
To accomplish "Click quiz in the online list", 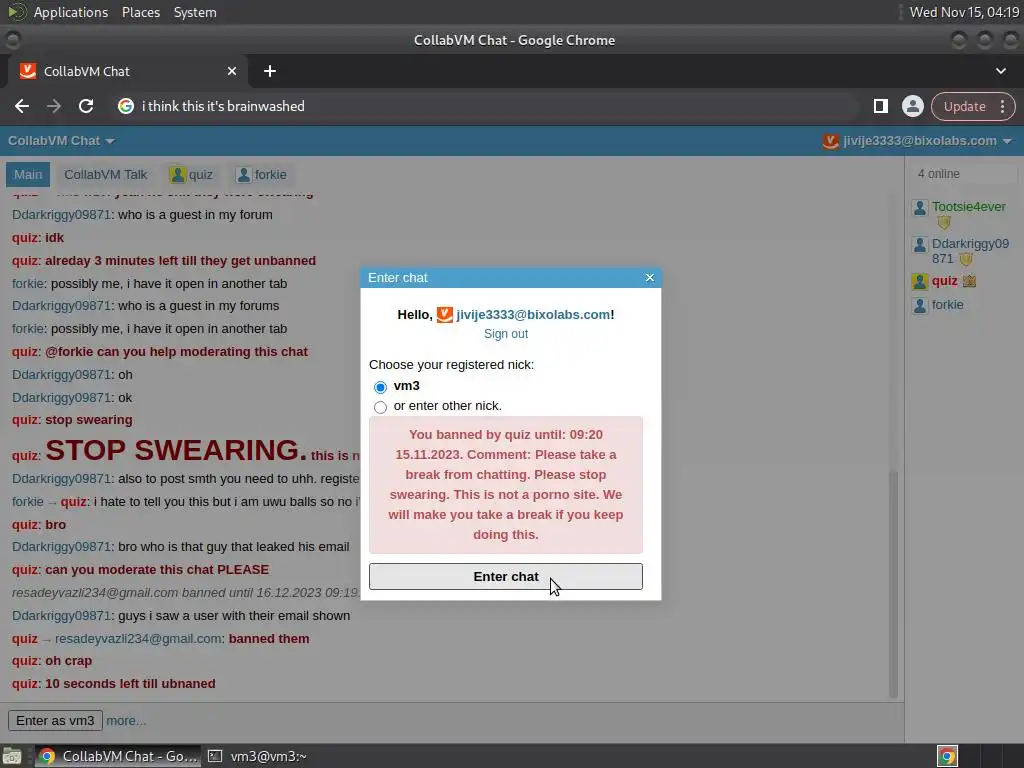I will [944, 281].
